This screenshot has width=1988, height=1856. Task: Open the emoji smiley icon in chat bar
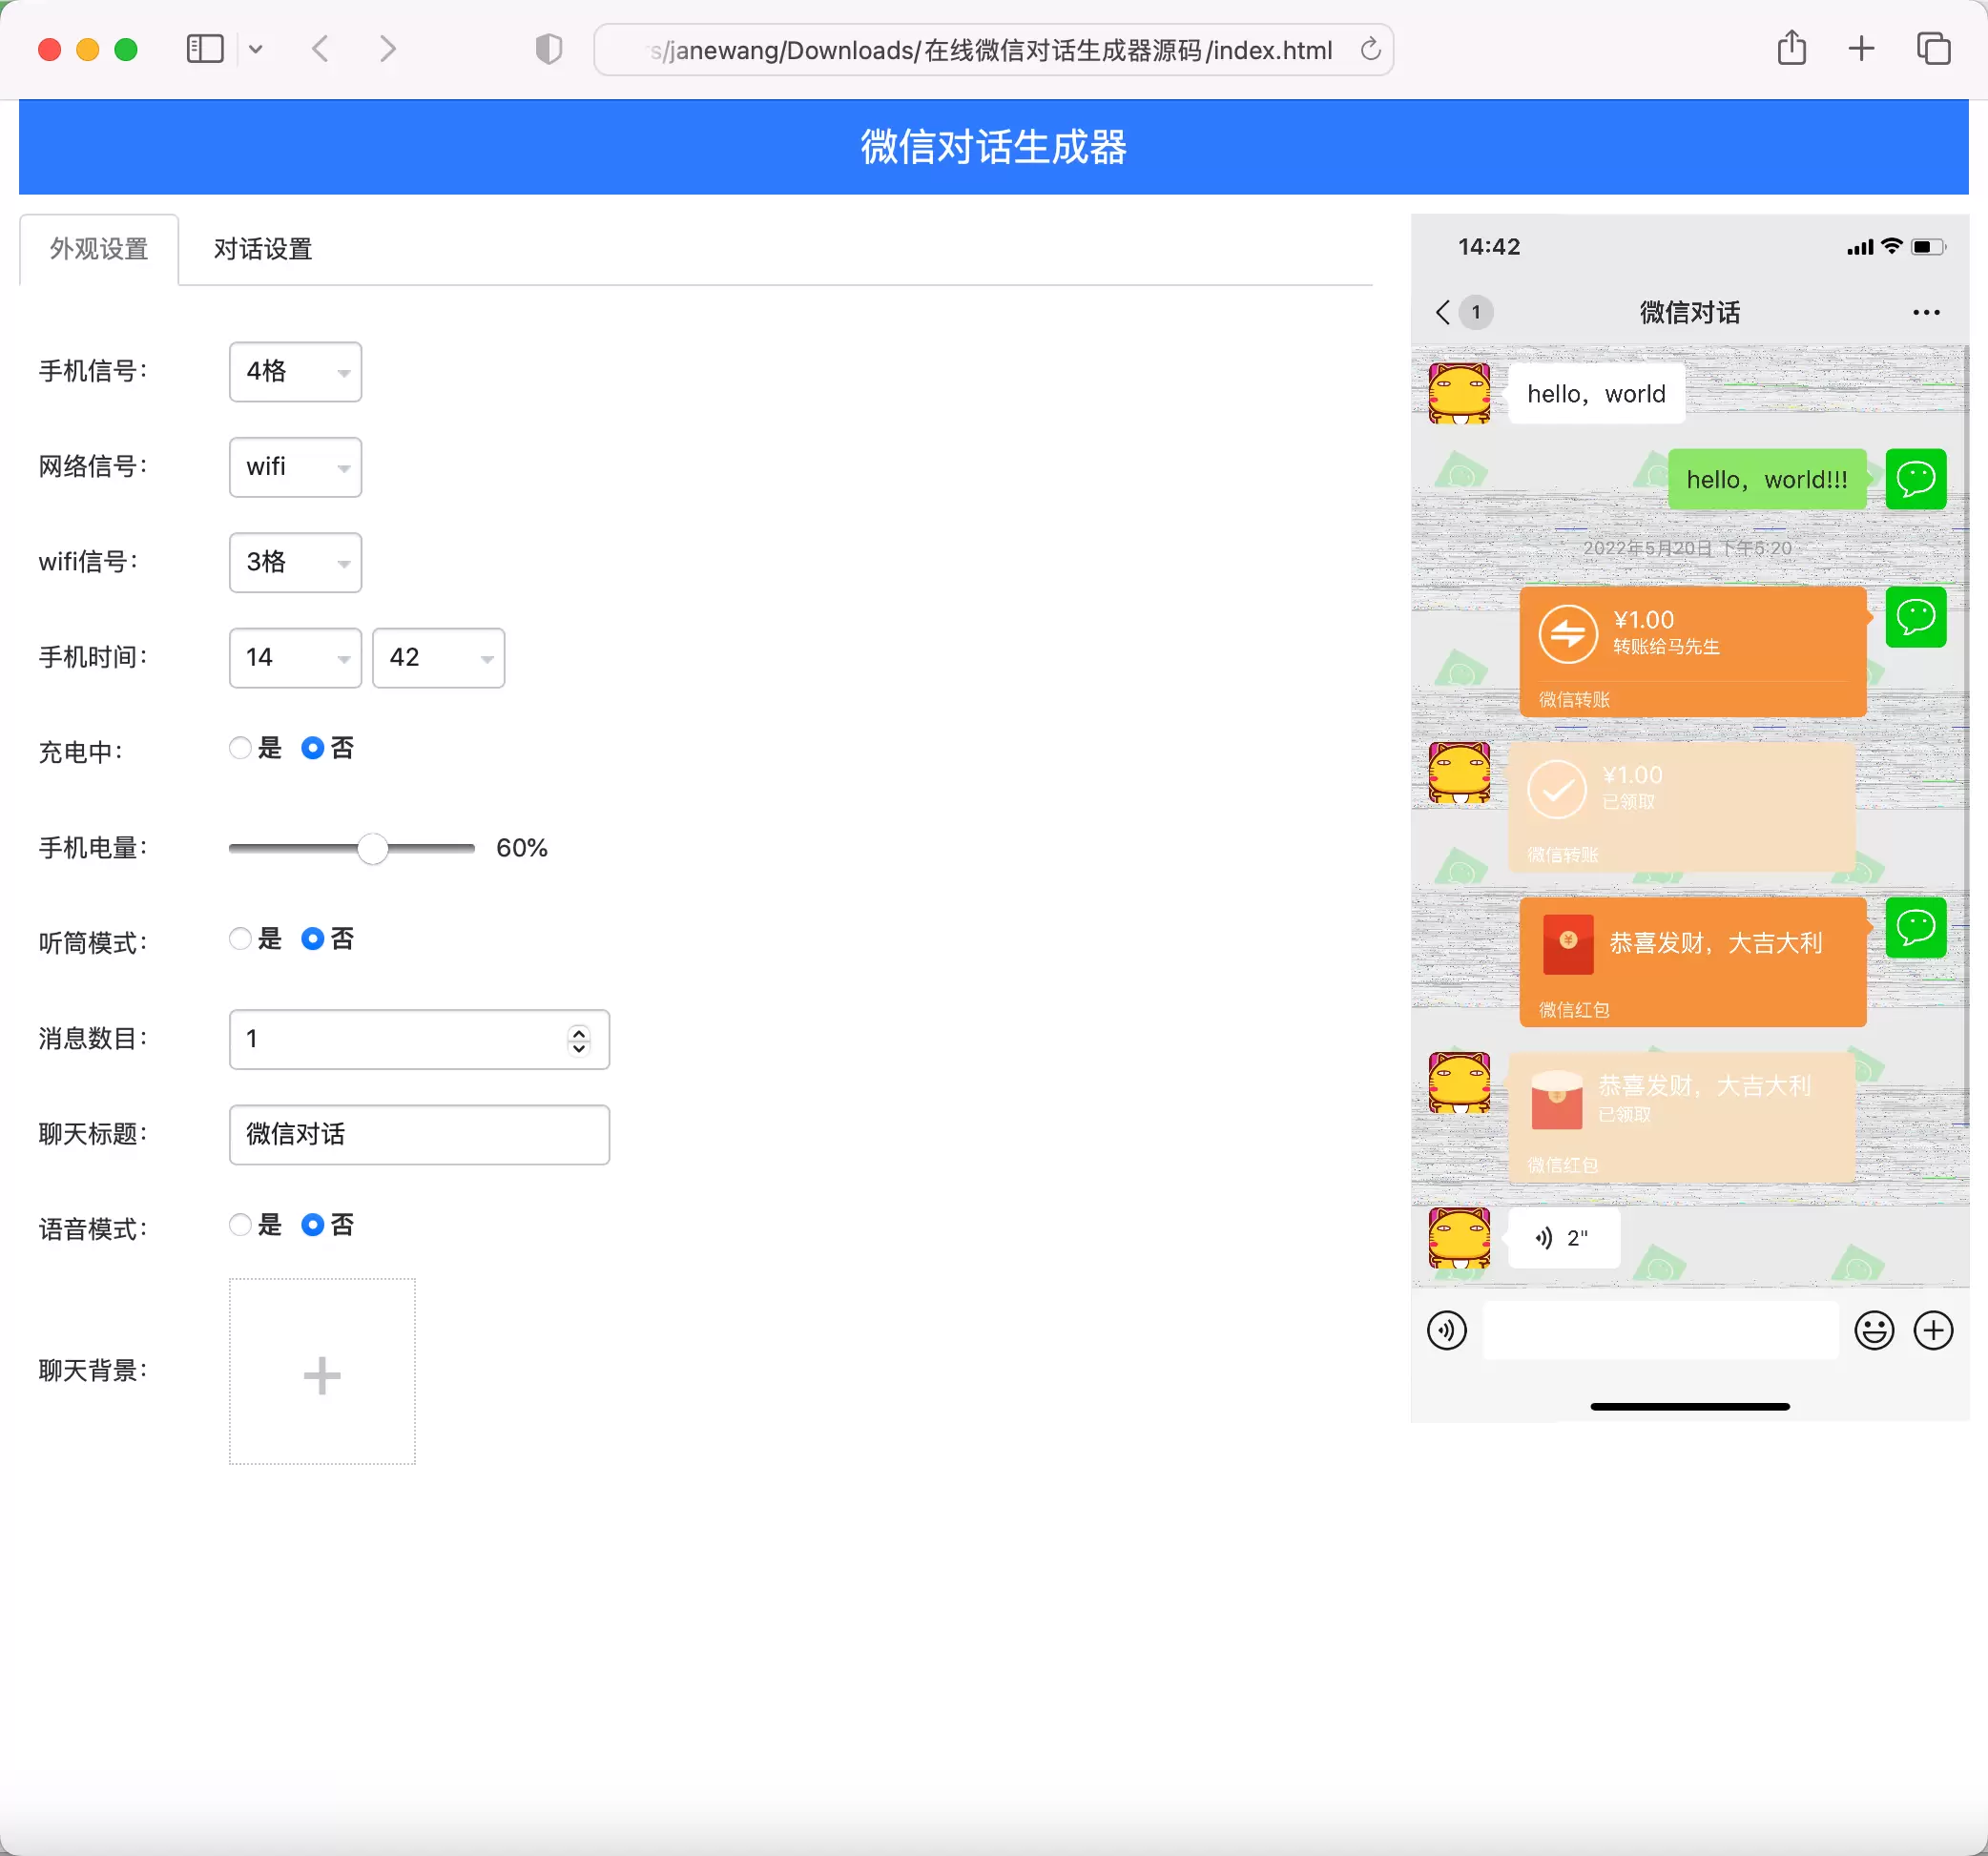point(1874,1331)
